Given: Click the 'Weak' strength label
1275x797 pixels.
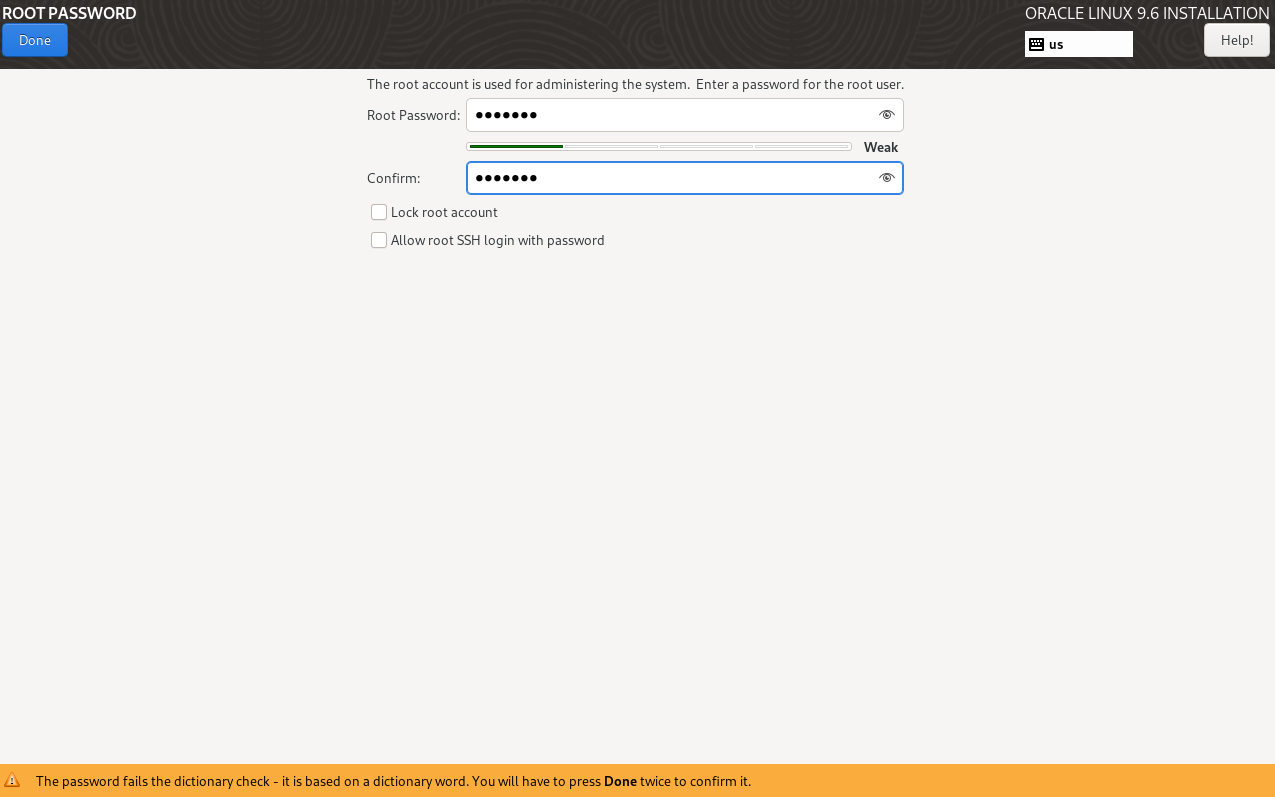Looking at the screenshot, I should (880, 147).
